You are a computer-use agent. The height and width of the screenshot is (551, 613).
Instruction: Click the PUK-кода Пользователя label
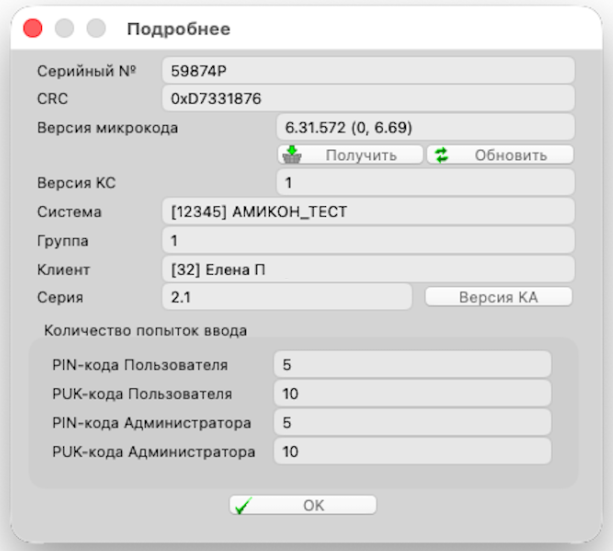coord(142,394)
